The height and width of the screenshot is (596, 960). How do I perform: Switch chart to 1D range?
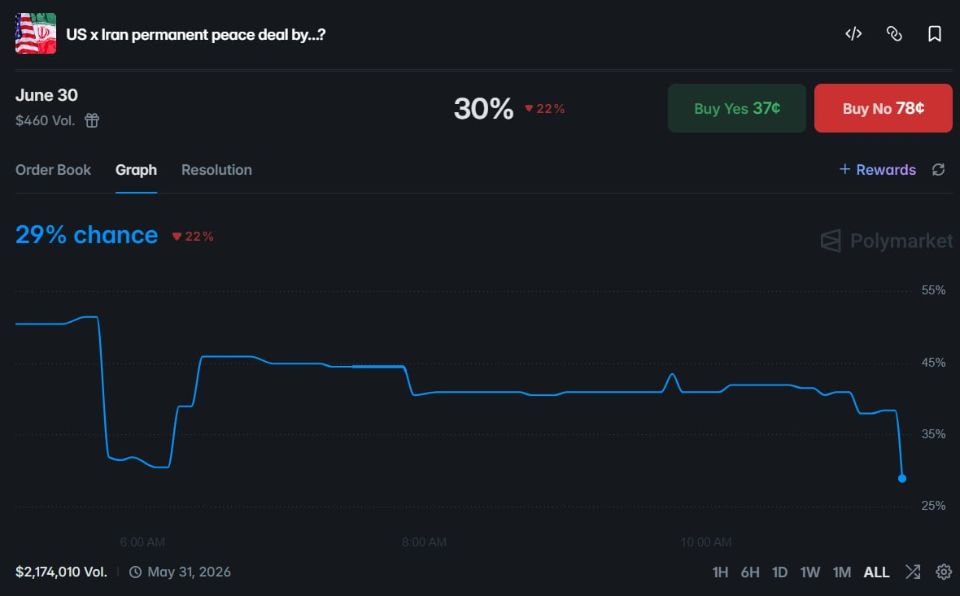(x=780, y=572)
